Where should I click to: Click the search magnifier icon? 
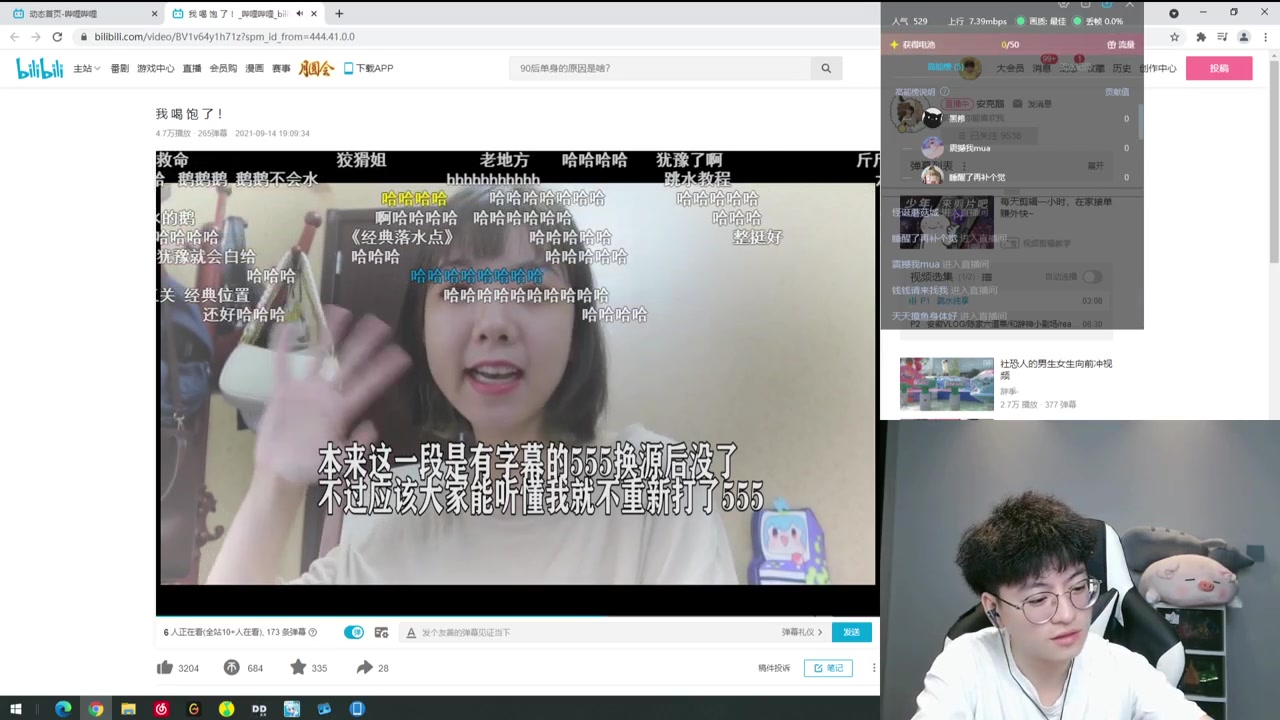coord(826,68)
